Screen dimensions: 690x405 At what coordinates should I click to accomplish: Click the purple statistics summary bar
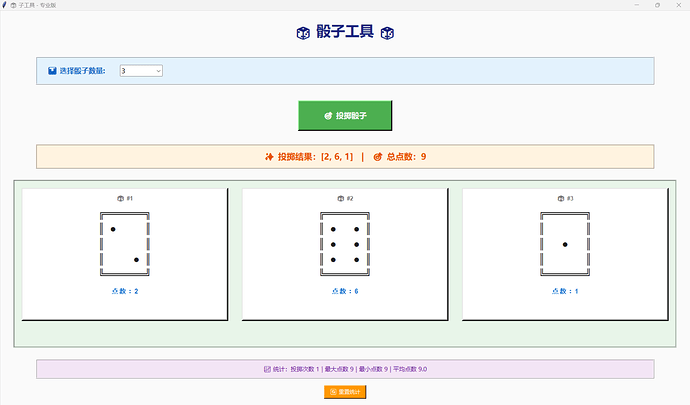pos(345,369)
